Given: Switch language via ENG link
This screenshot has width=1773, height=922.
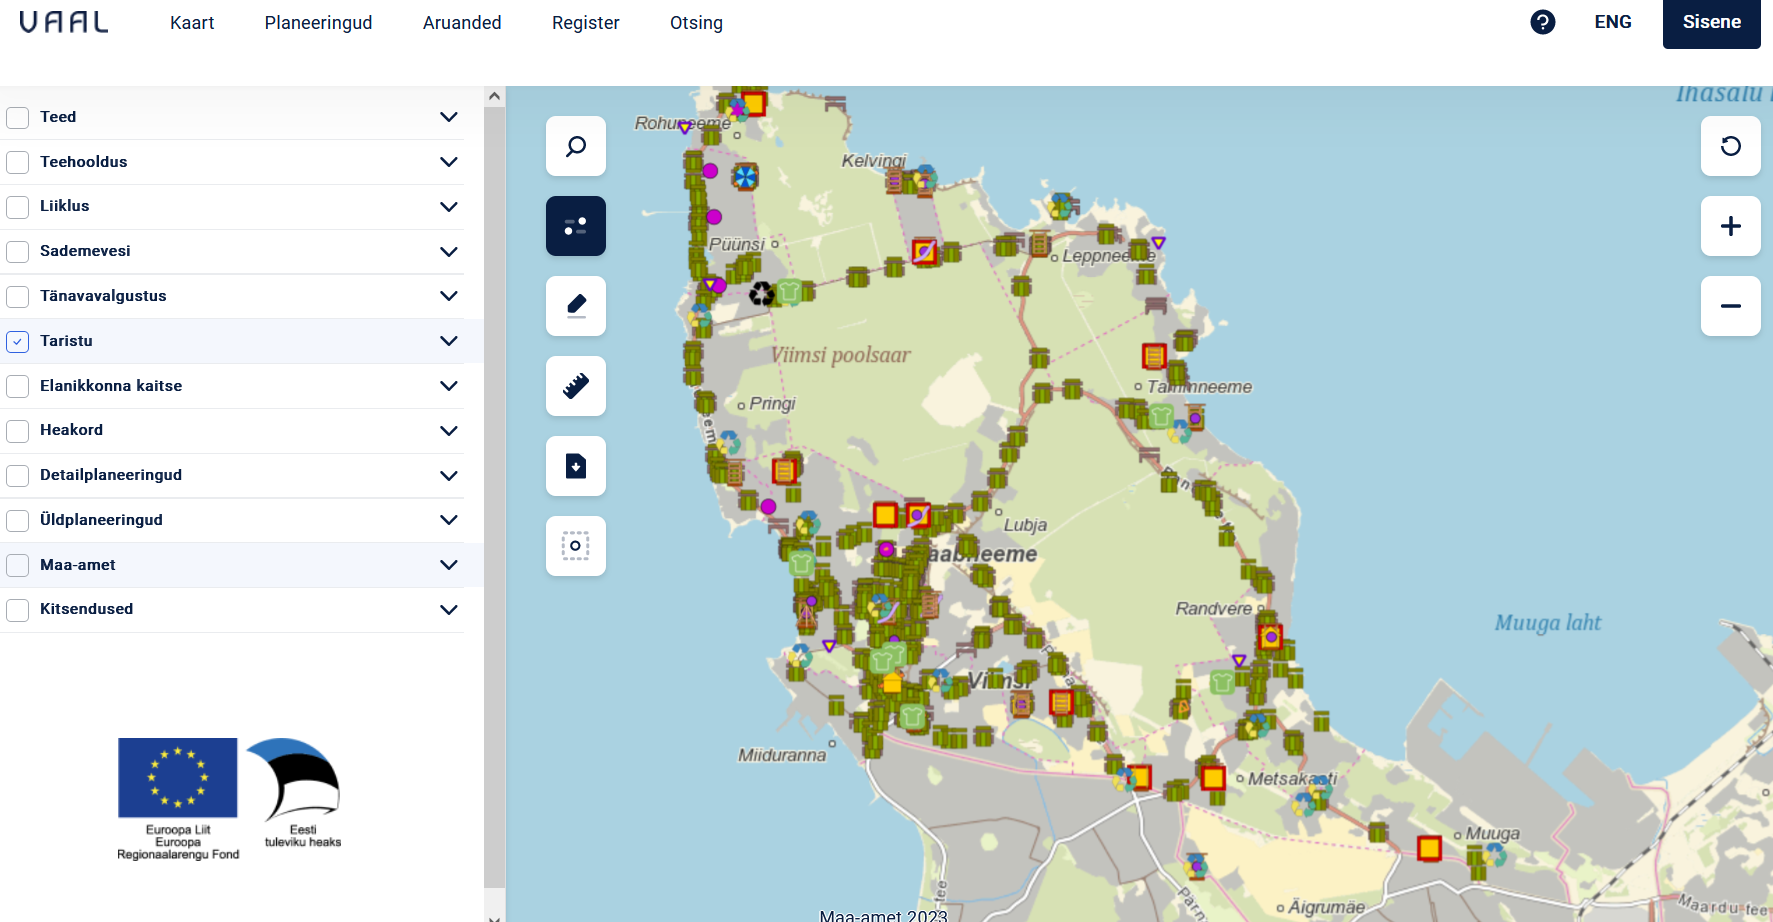Looking at the screenshot, I should coord(1612,22).
